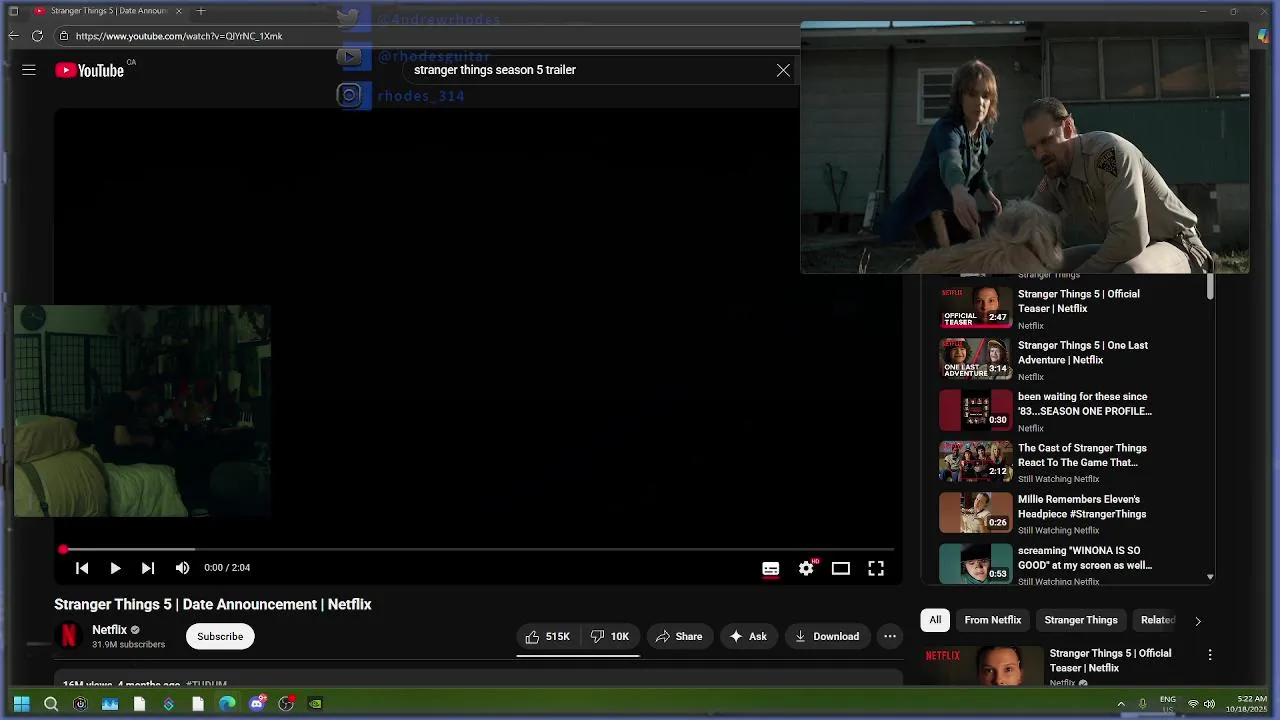Select the All filter chip
The width and height of the screenshot is (1280, 720).
[x=935, y=620]
